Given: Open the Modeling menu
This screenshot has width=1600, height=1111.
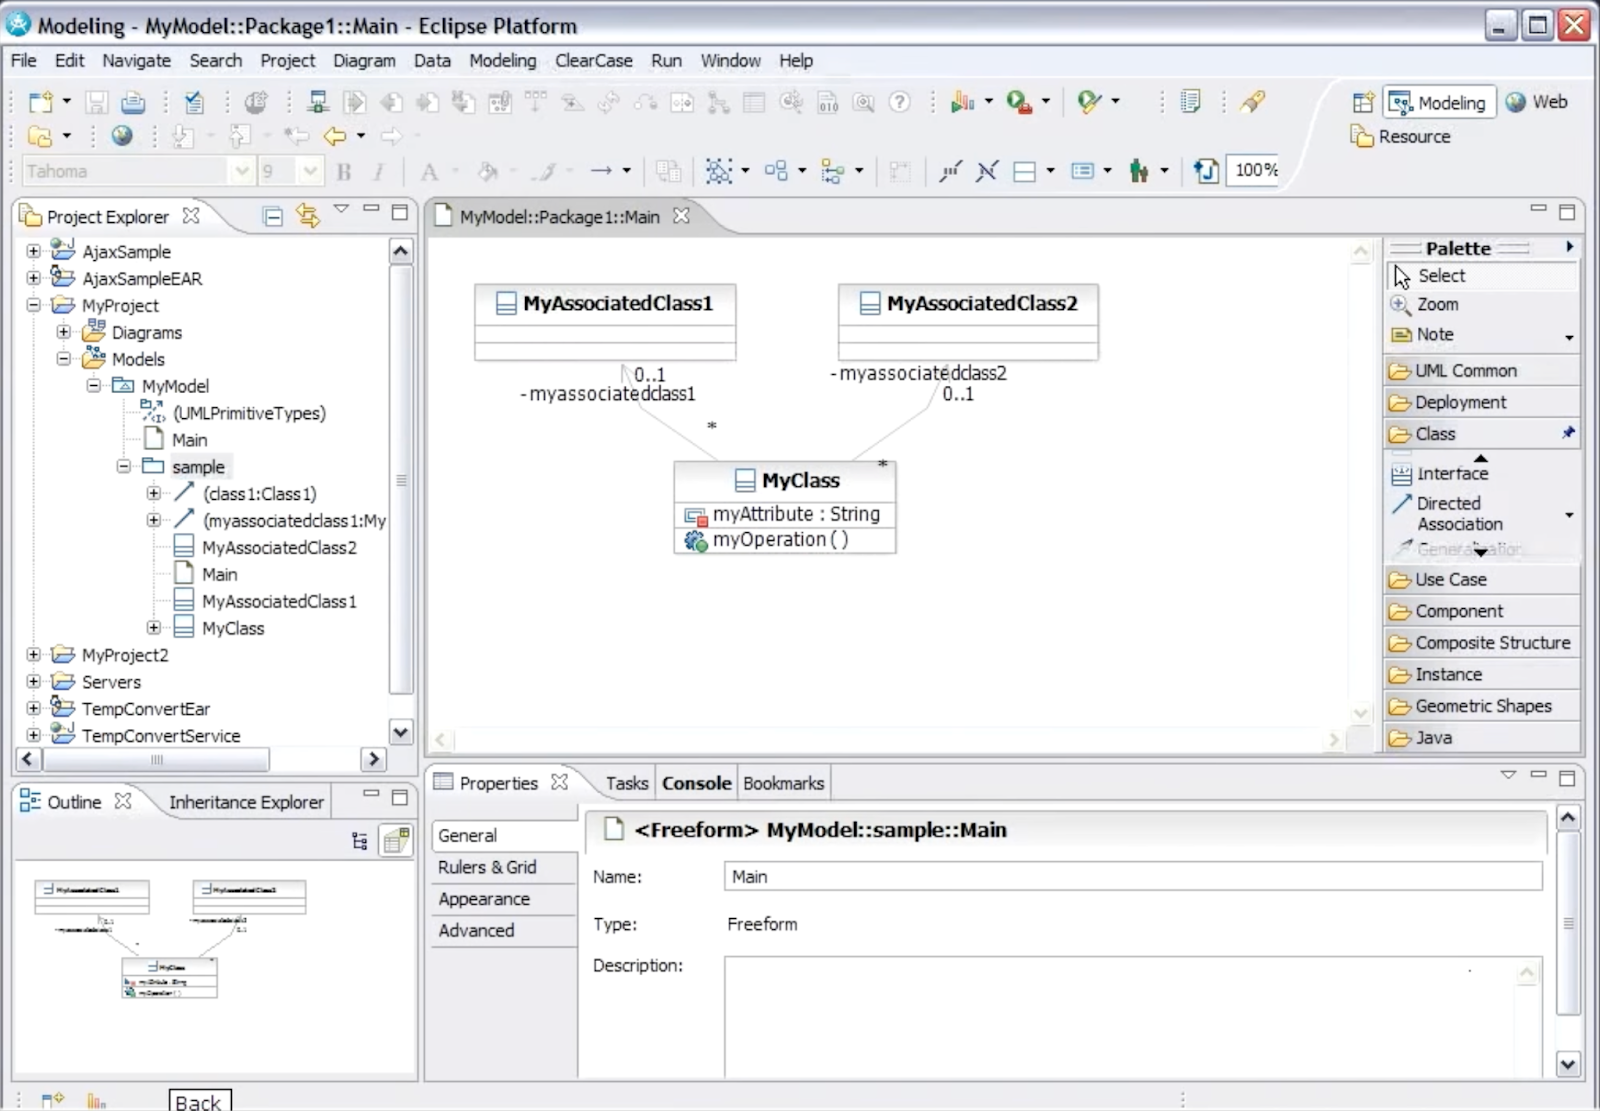Looking at the screenshot, I should 502,61.
